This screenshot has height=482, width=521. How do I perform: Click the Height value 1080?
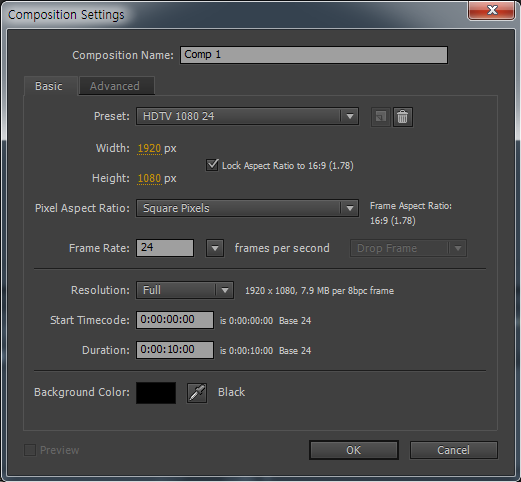pyautogui.click(x=149, y=179)
